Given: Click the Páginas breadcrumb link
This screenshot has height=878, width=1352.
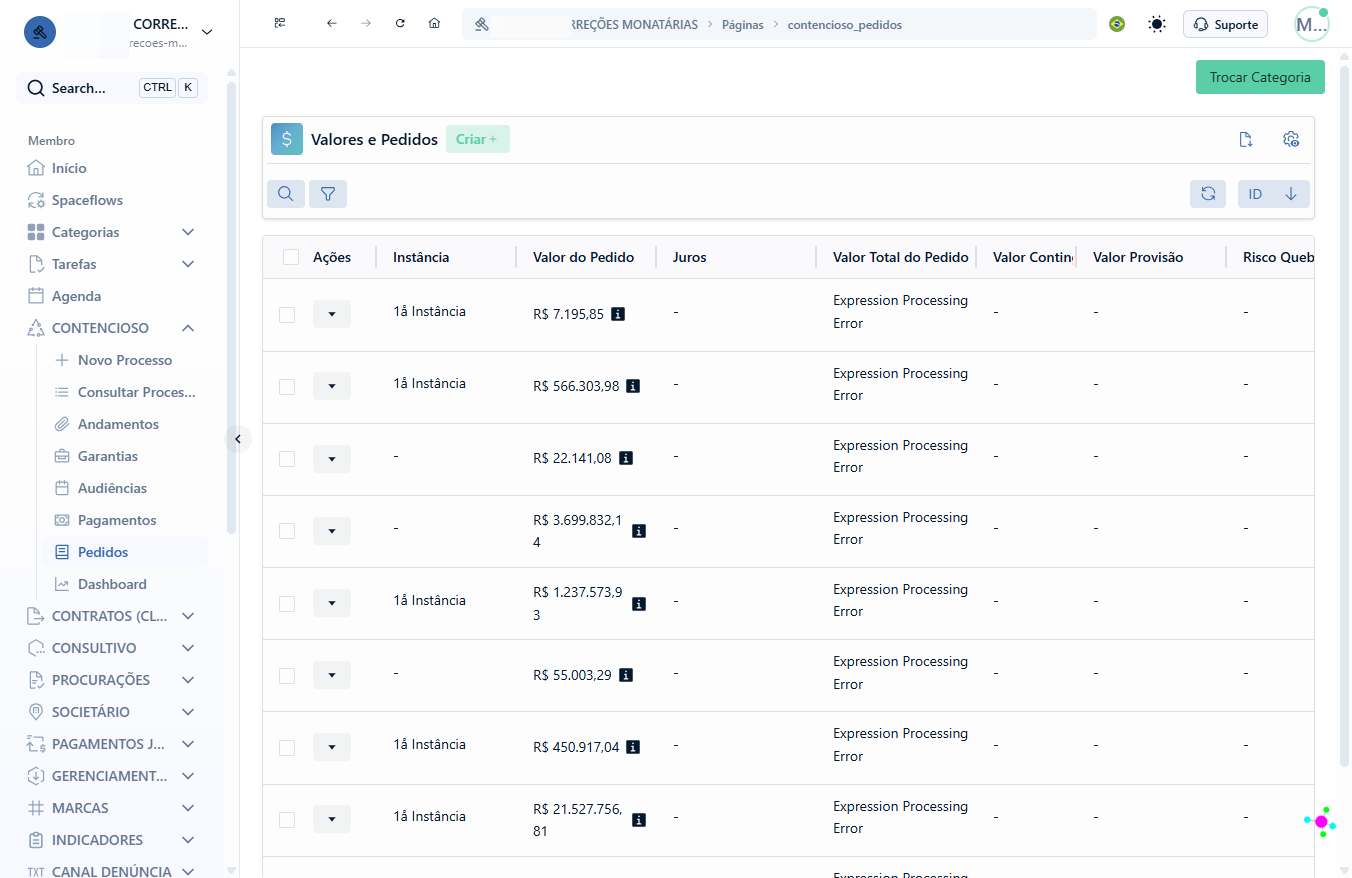Looking at the screenshot, I should coord(743,24).
